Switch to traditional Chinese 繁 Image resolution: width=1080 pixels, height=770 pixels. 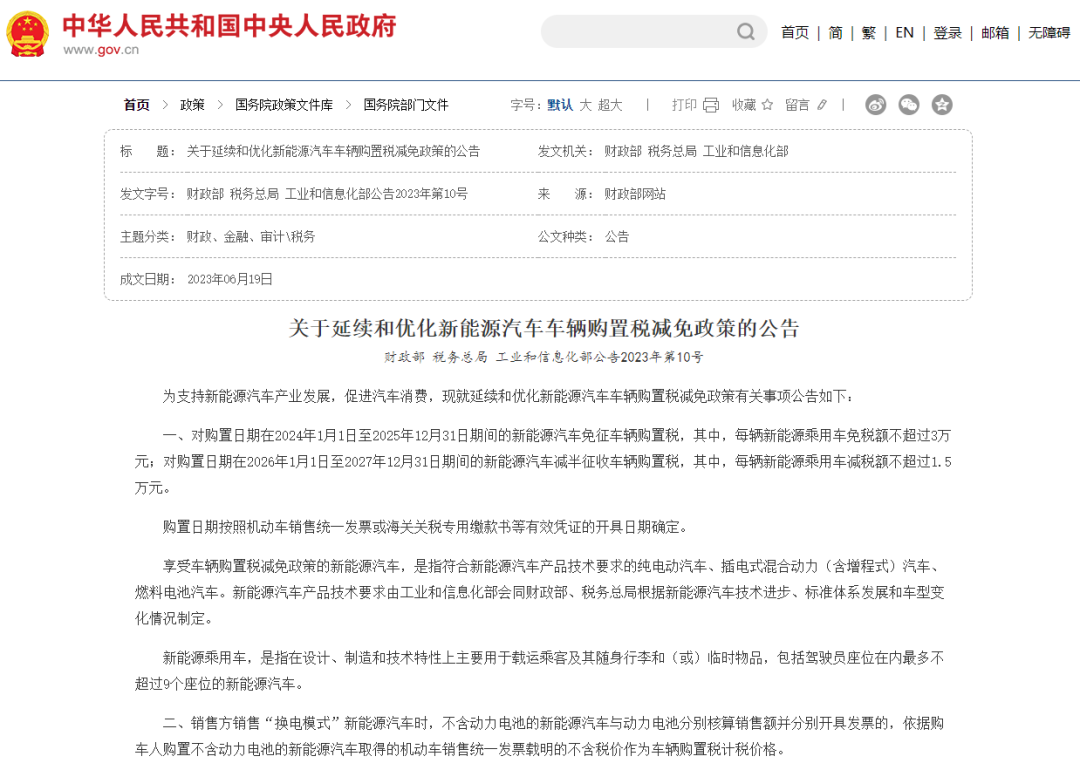pyautogui.click(x=868, y=33)
